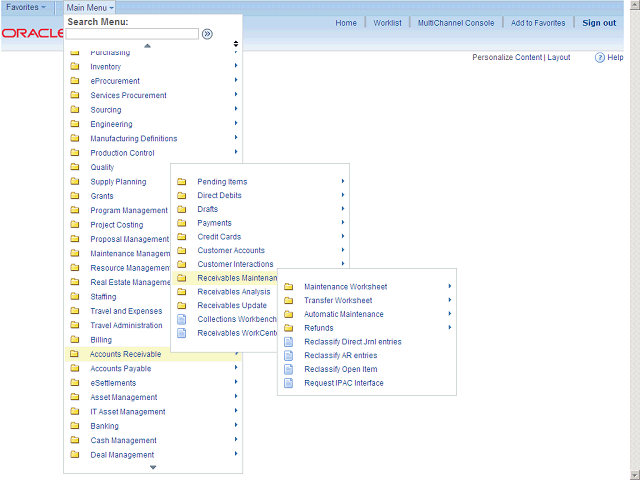
Task: Click the search go arrow button
Action: [x=207, y=33]
